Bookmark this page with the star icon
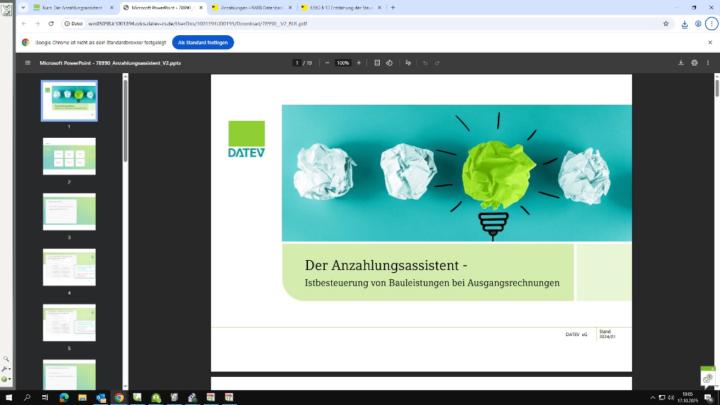This screenshot has width=720, height=405. [666, 23]
